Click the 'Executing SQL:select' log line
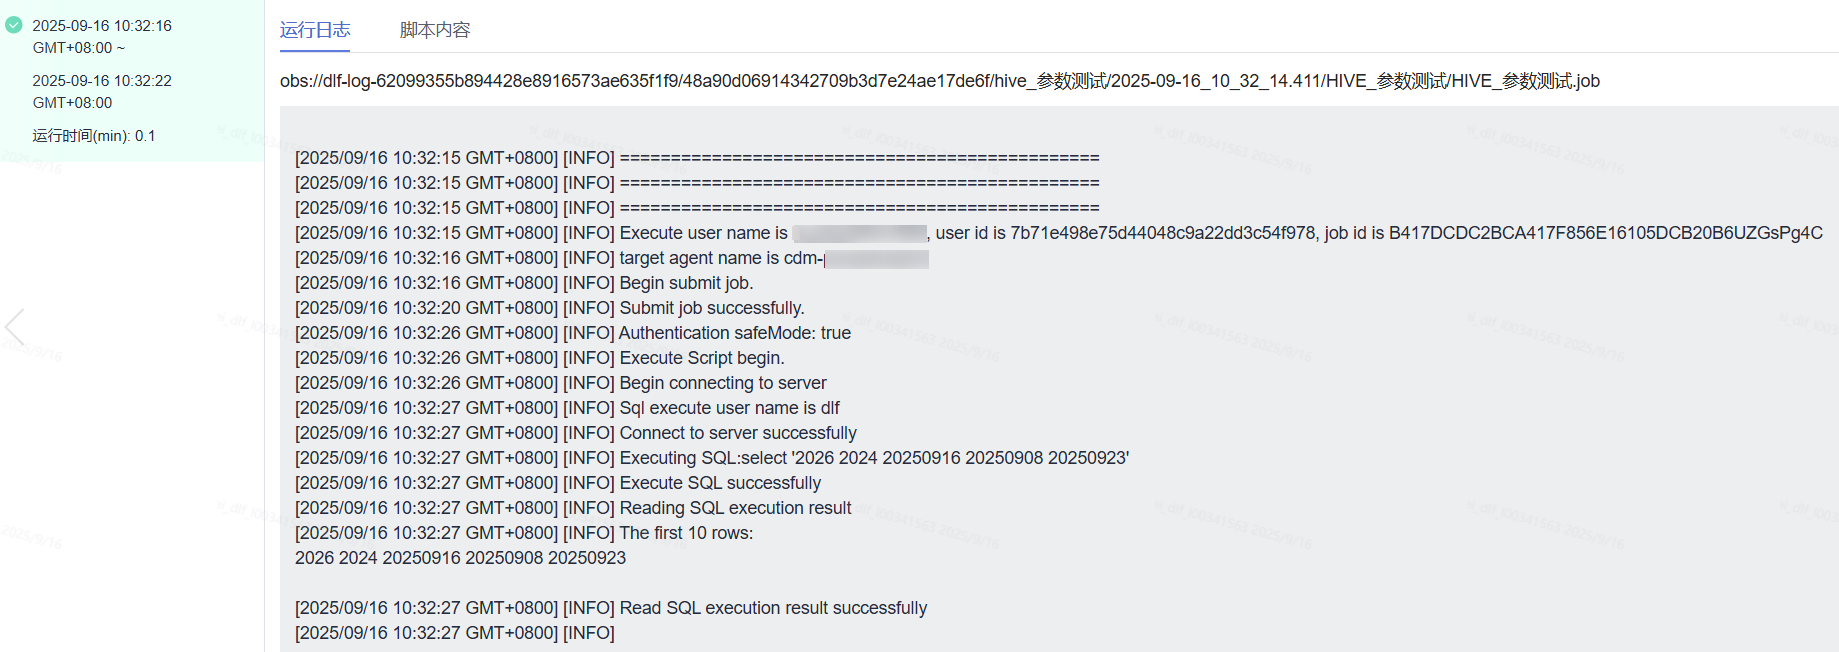1839x652 pixels. [x=873, y=458]
